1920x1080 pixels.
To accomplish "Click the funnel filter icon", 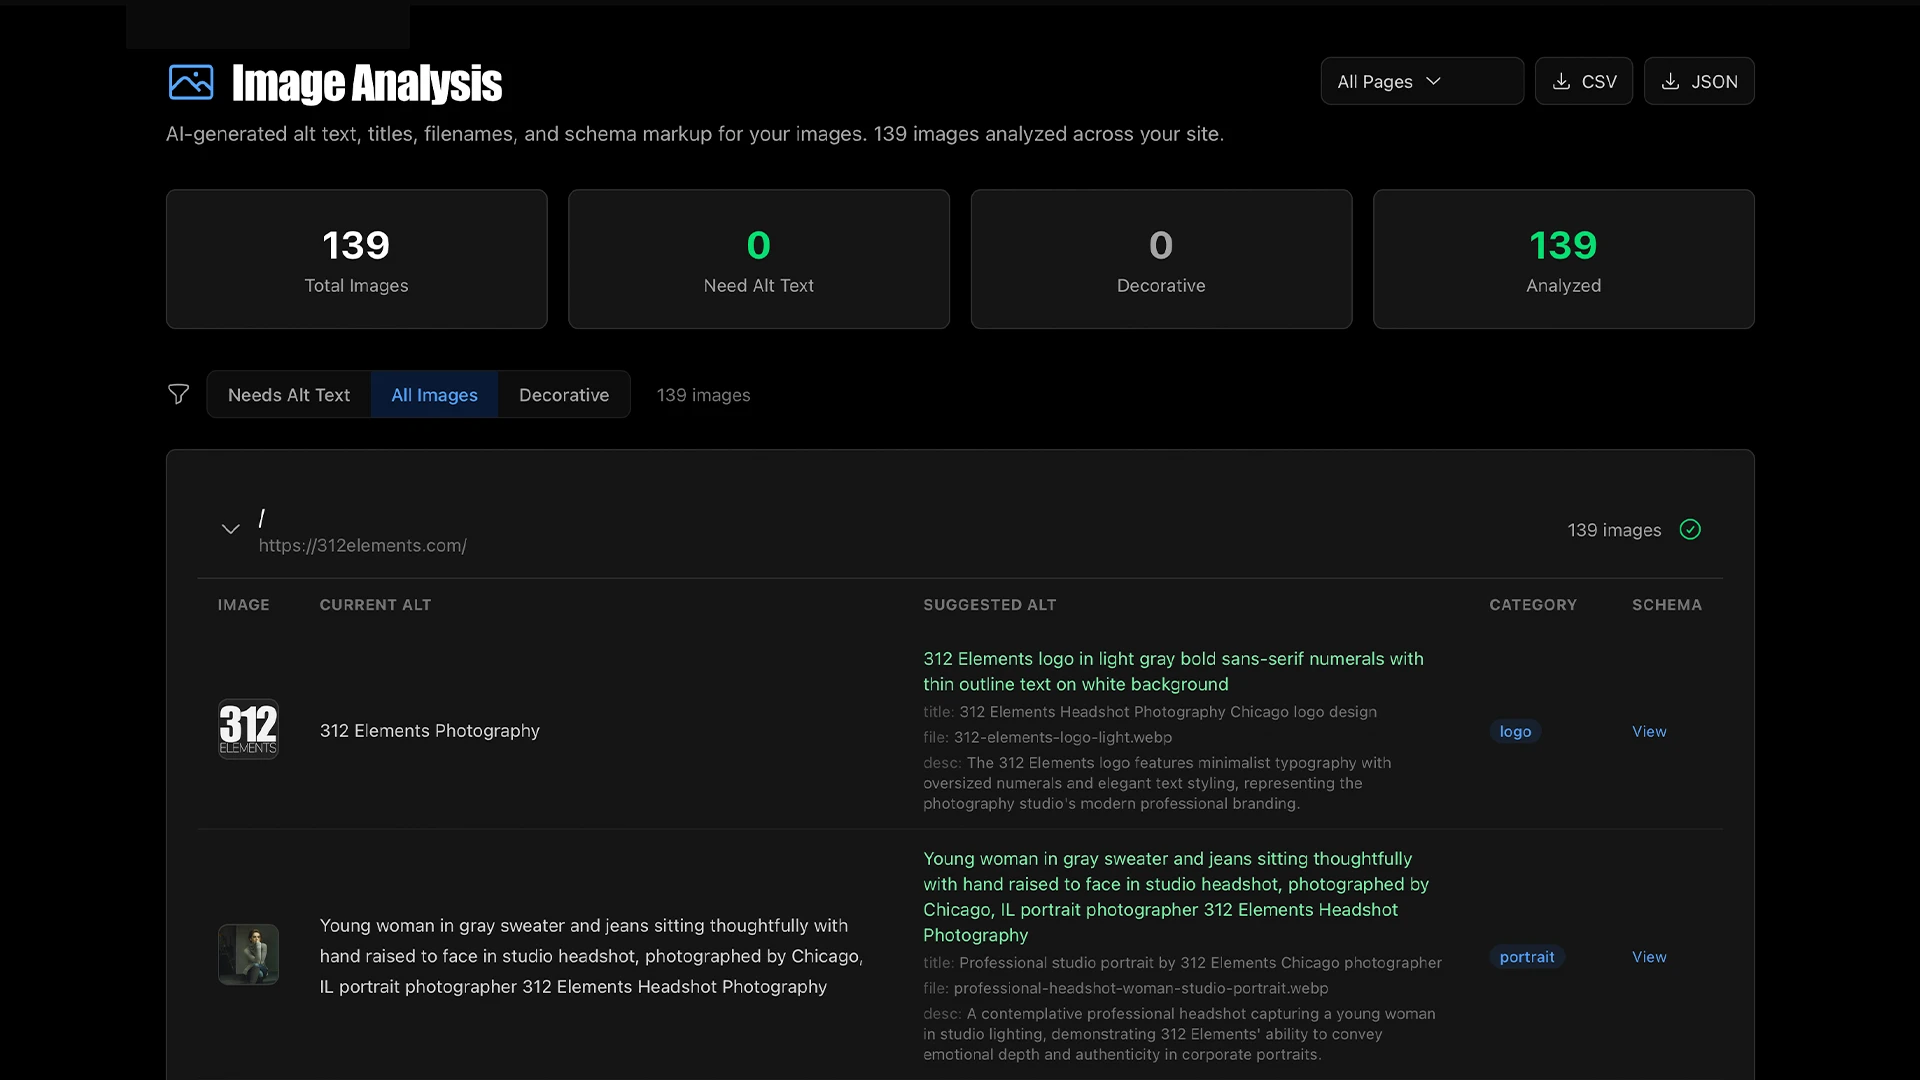I will [178, 395].
